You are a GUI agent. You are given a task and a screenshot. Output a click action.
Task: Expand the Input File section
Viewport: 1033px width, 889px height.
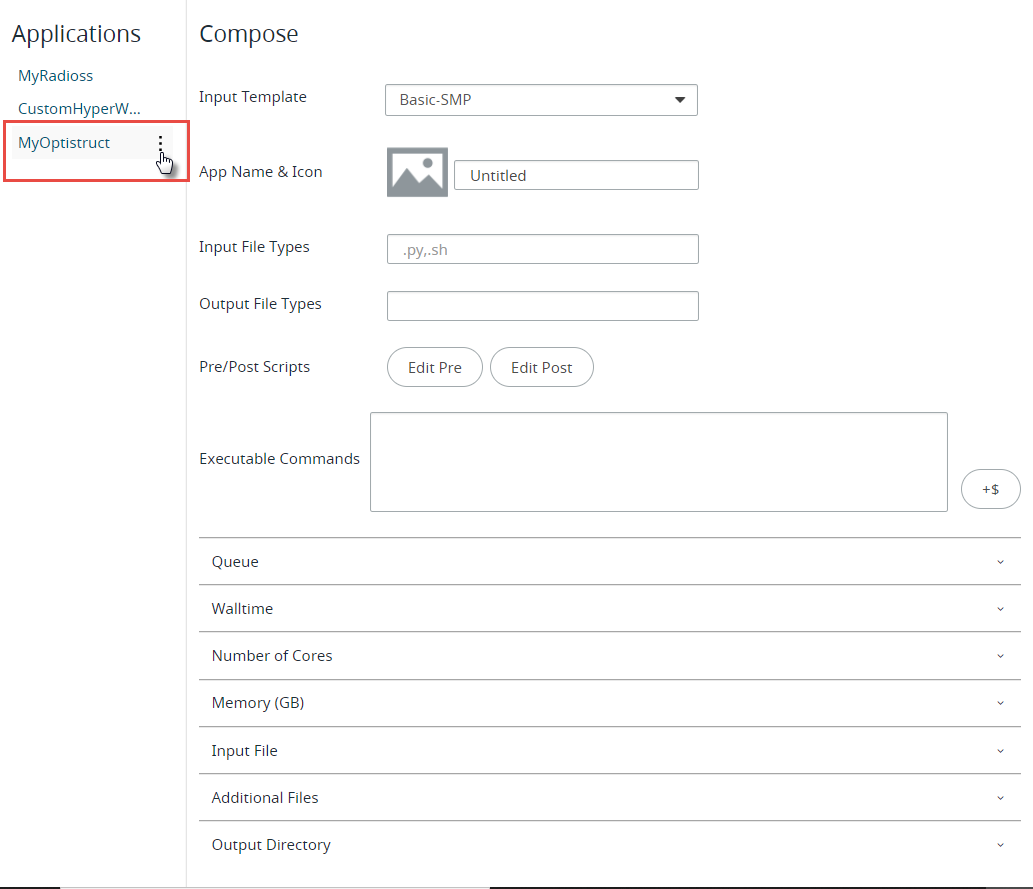609,751
